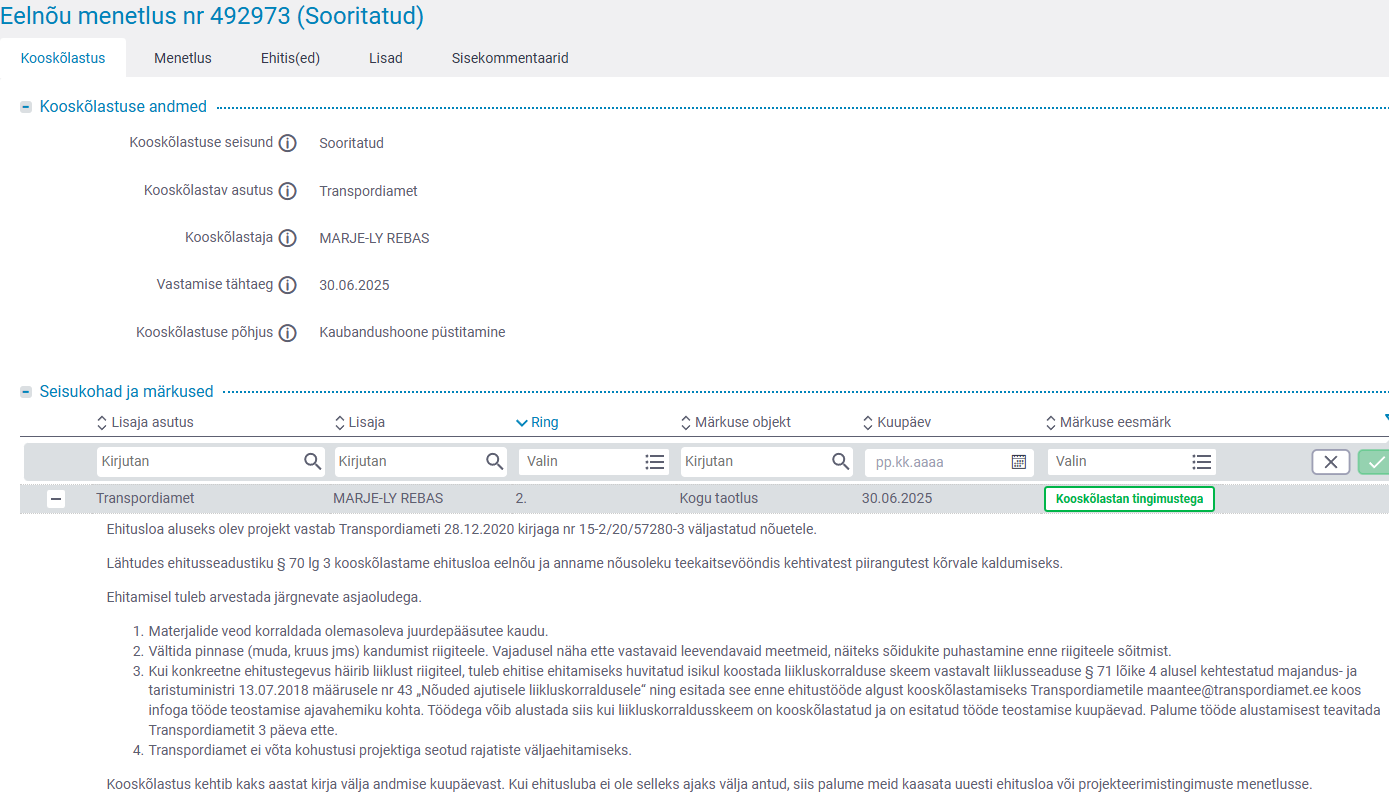
Task: Open the Märkuse eesmärk filter dropdown
Action: click(1131, 461)
